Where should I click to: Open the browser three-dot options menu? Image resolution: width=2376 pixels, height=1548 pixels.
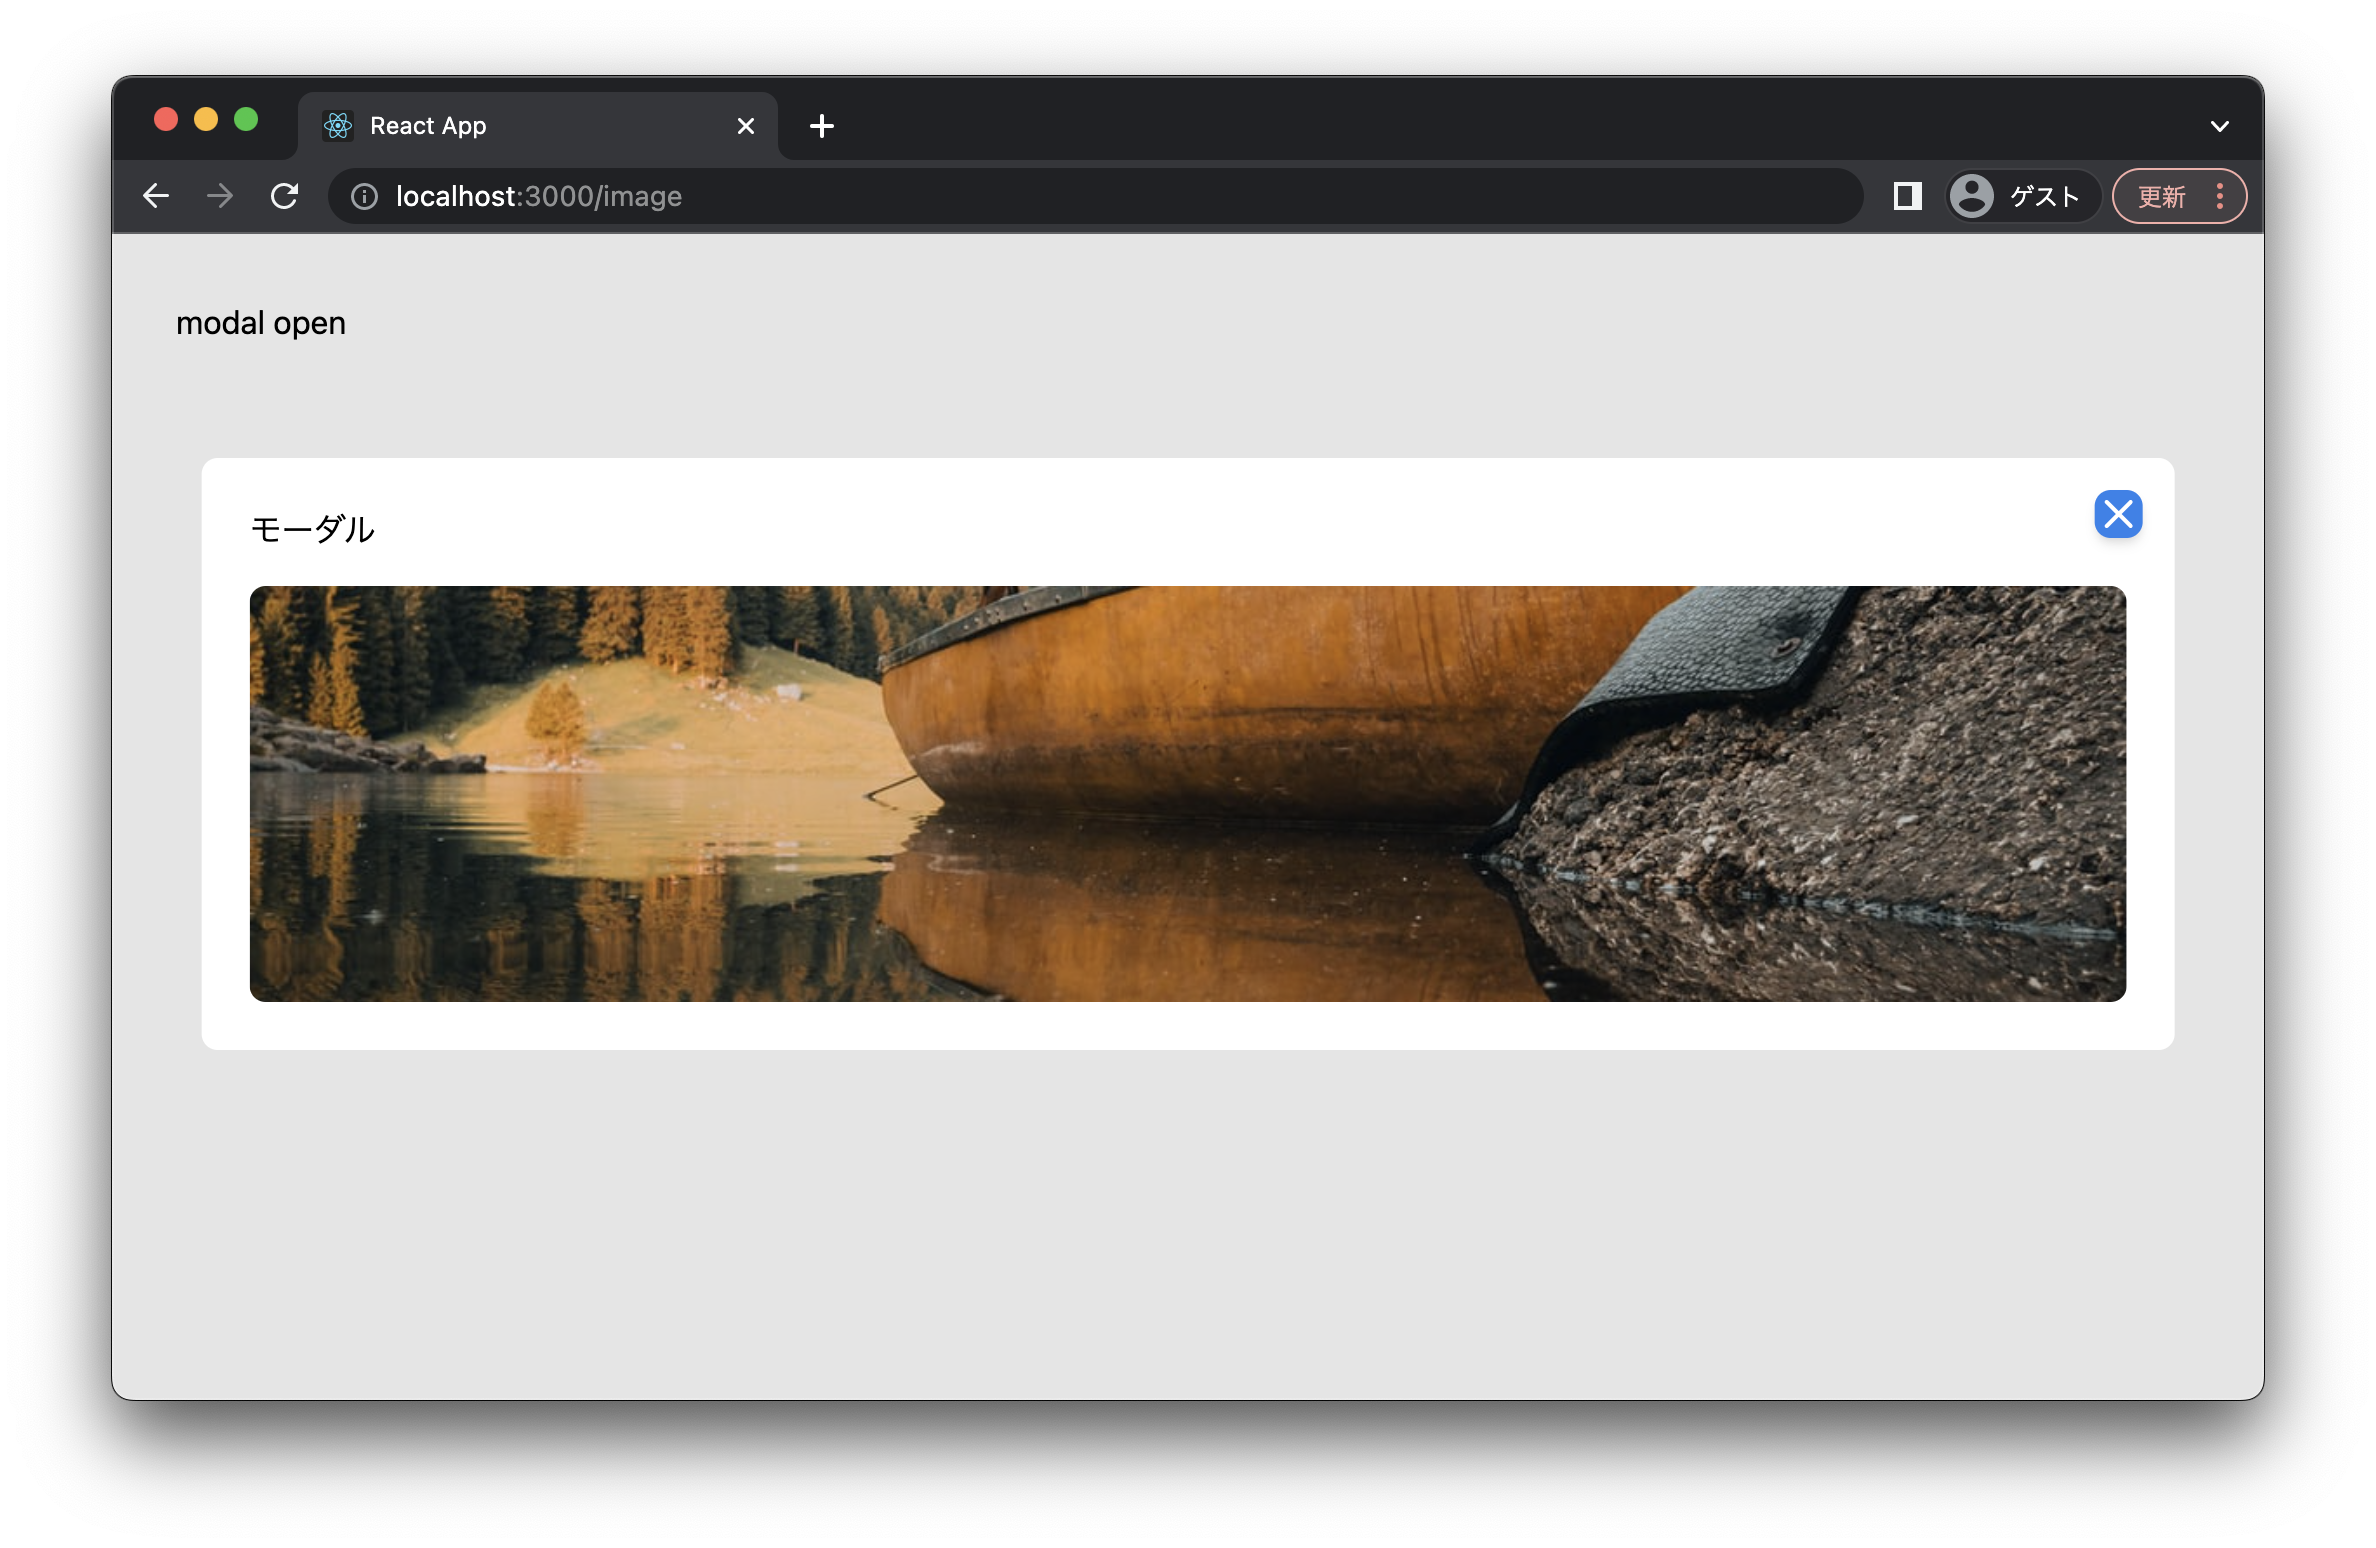pos(2218,196)
